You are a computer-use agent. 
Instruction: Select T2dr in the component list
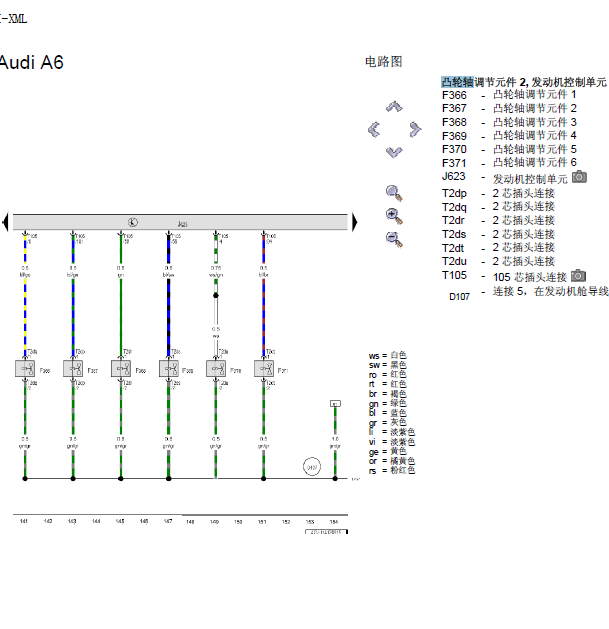(x=453, y=221)
